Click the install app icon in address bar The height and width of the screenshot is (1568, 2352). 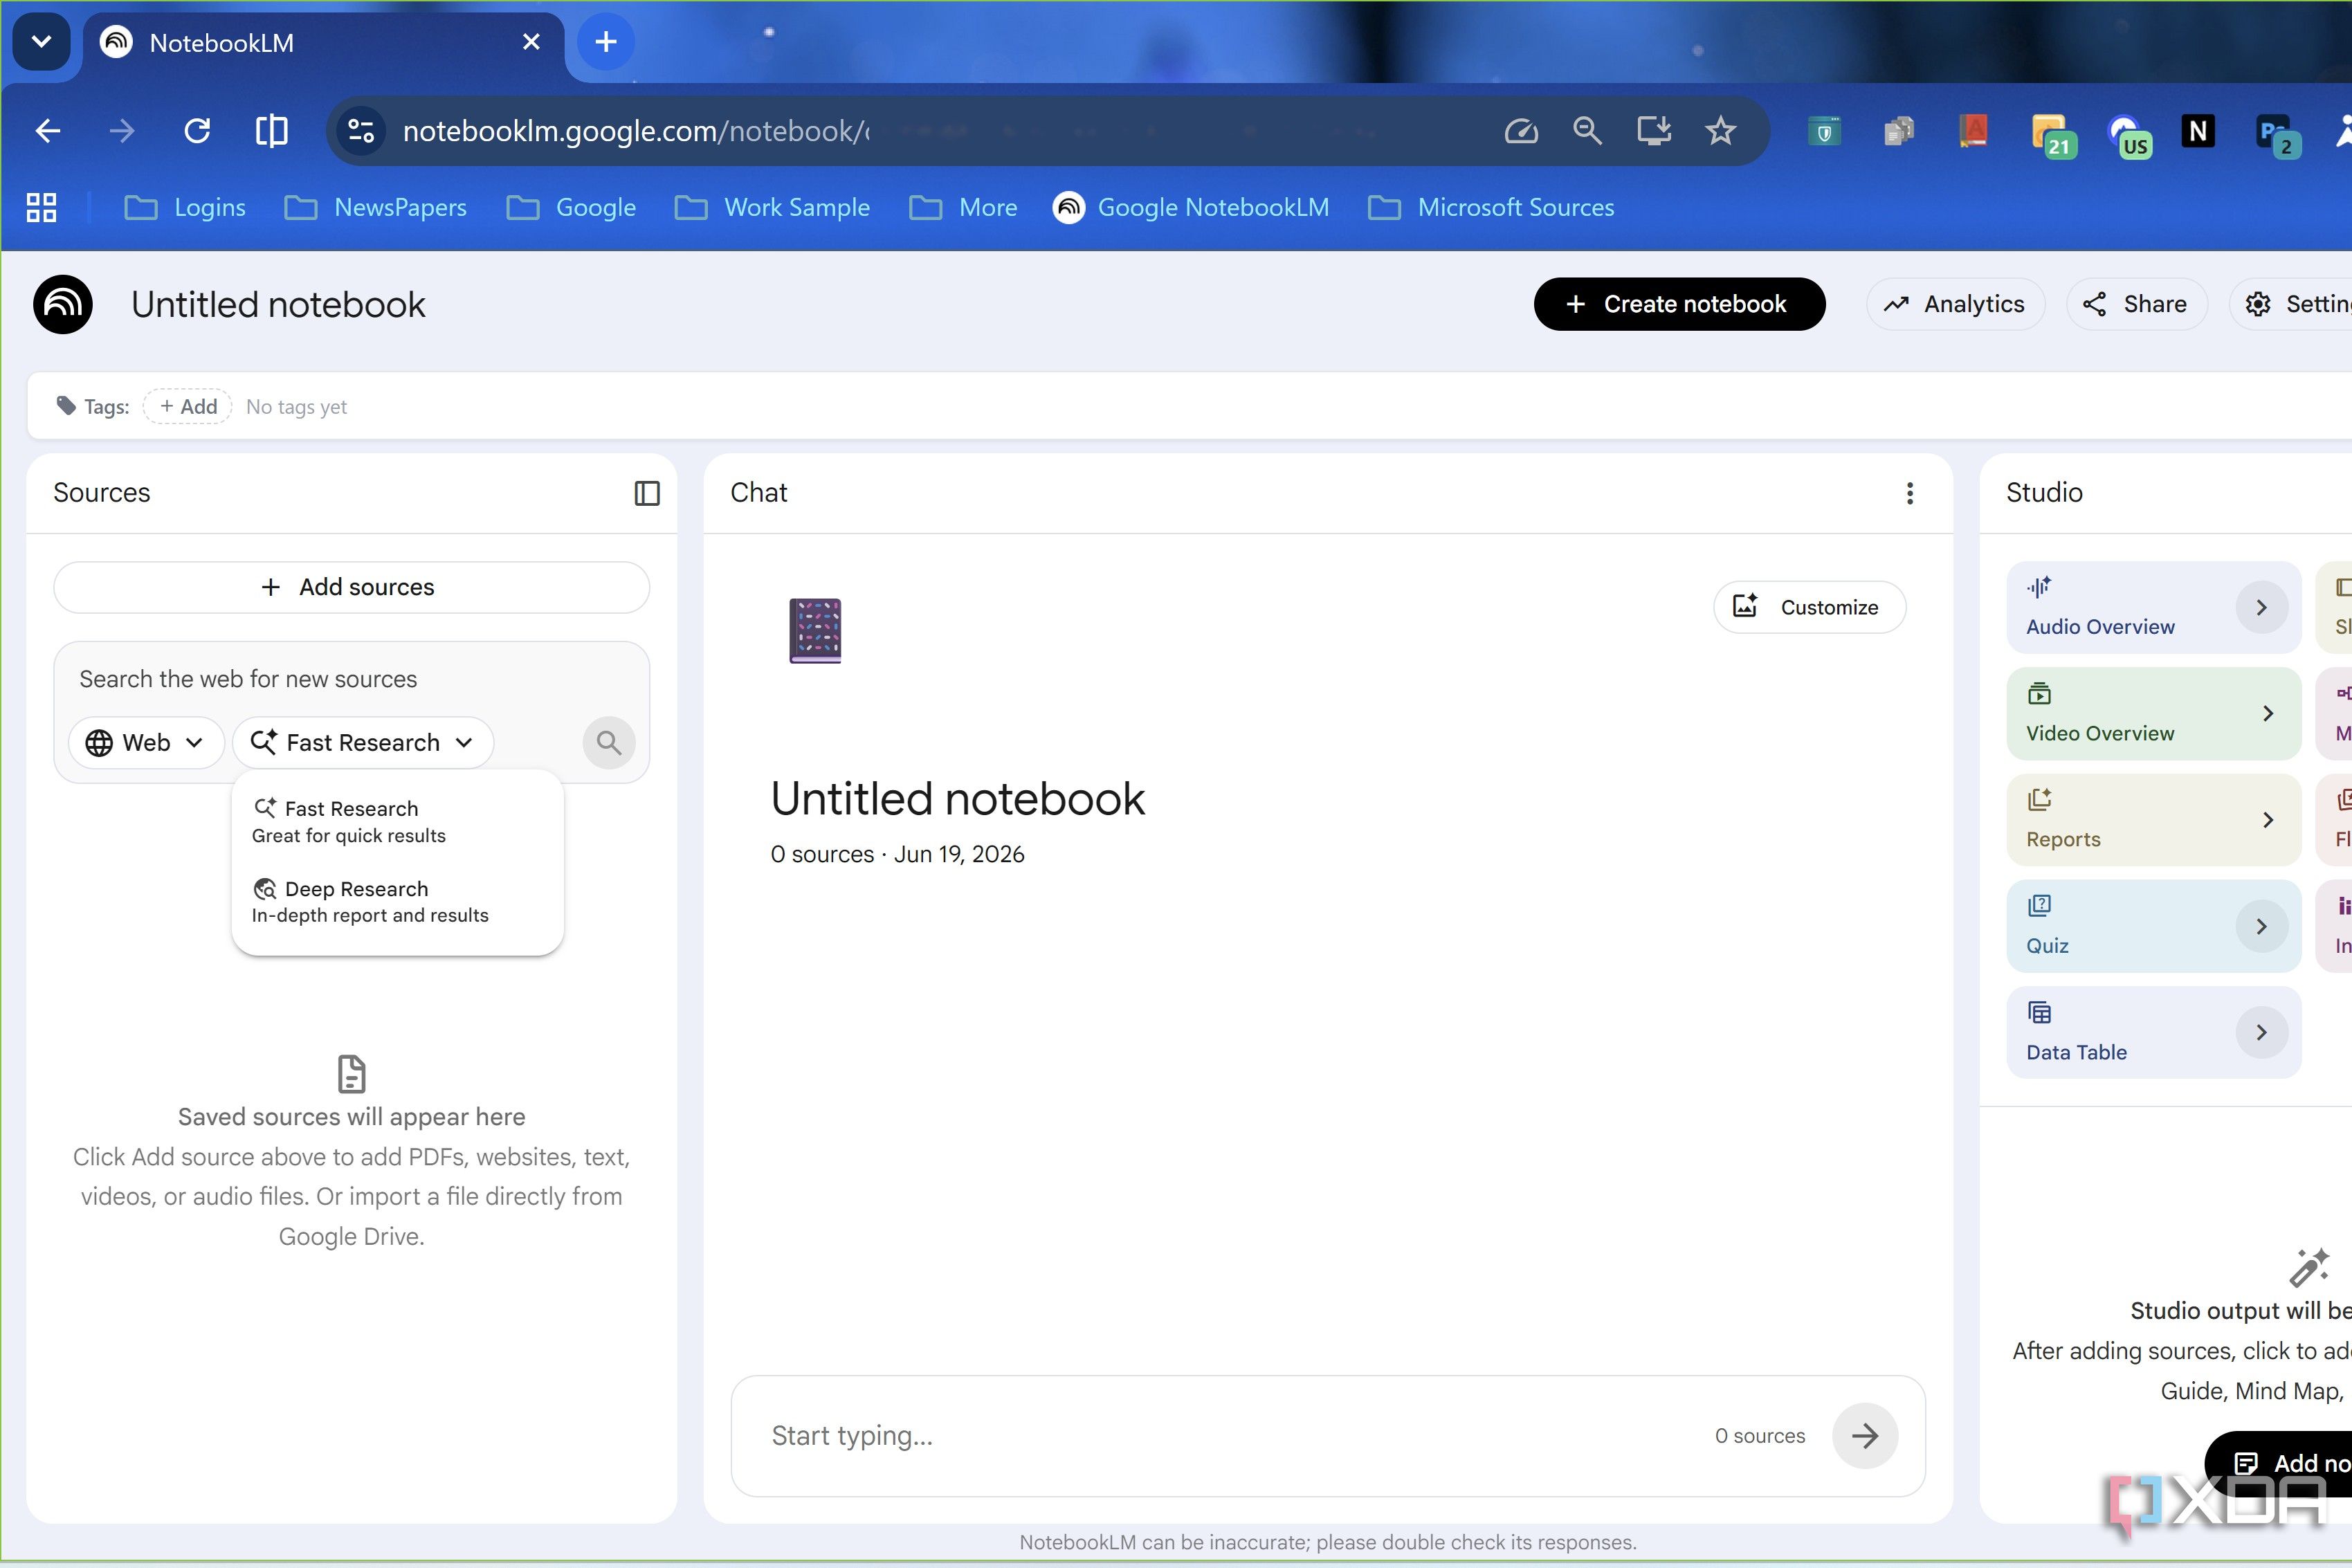point(1654,131)
